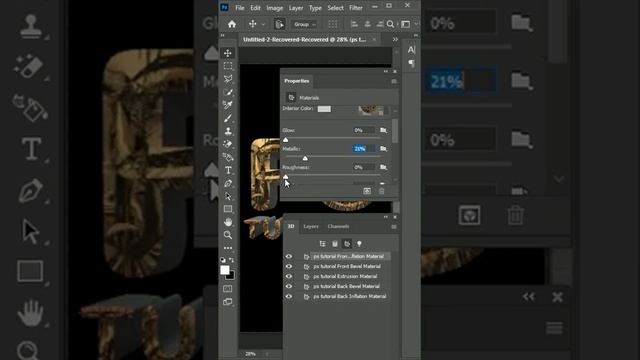Image resolution: width=640 pixels, height=360 pixels.
Task: Hide the Extrusion Material row
Action: click(x=289, y=276)
